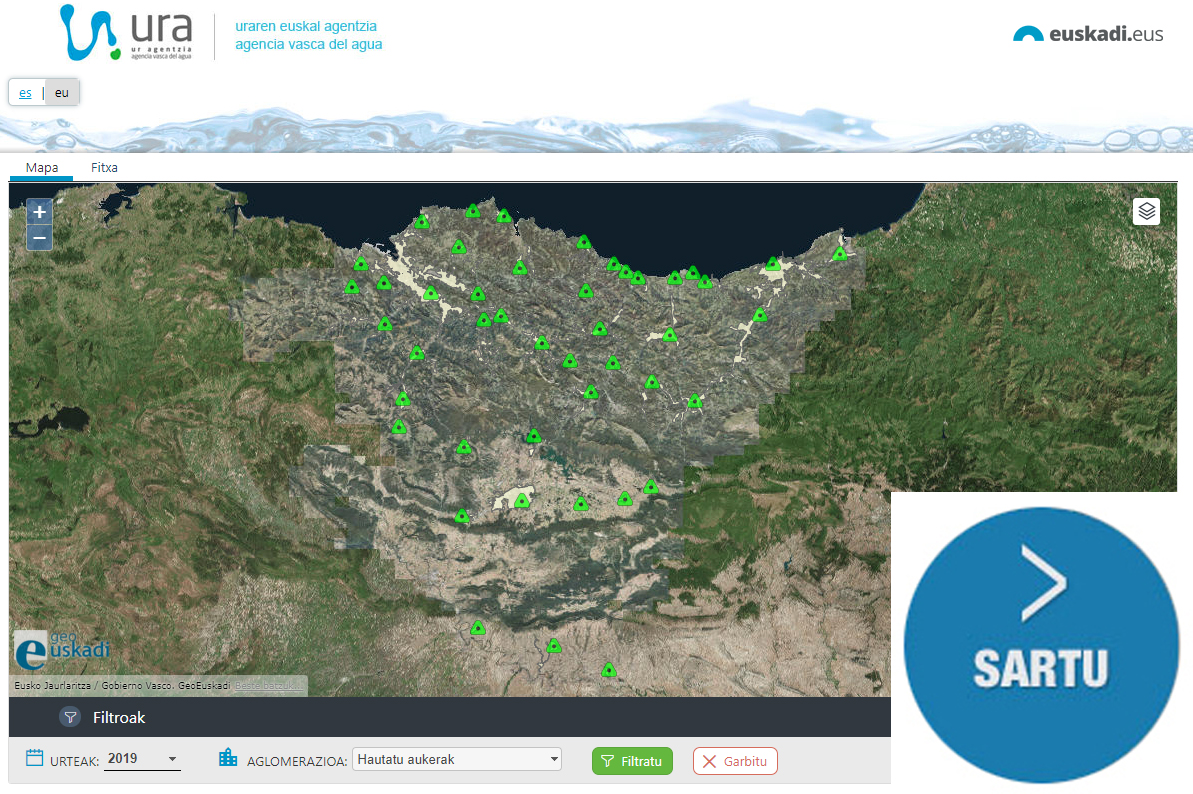Image resolution: width=1193 pixels, height=794 pixels.
Task: Zoom out of the map
Action: point(39,238)
